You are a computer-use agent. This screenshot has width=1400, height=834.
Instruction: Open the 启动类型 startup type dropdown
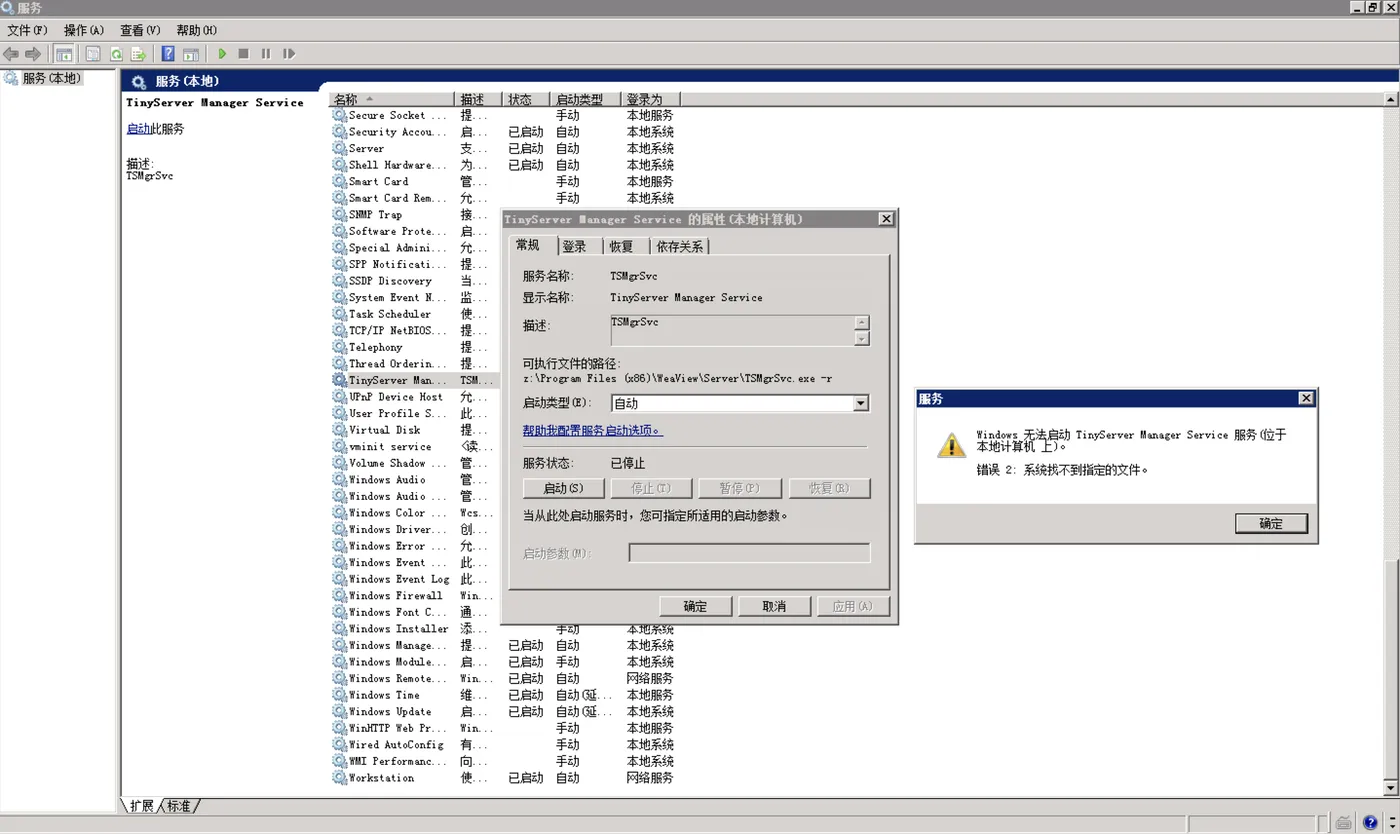[x=860, y=404]
